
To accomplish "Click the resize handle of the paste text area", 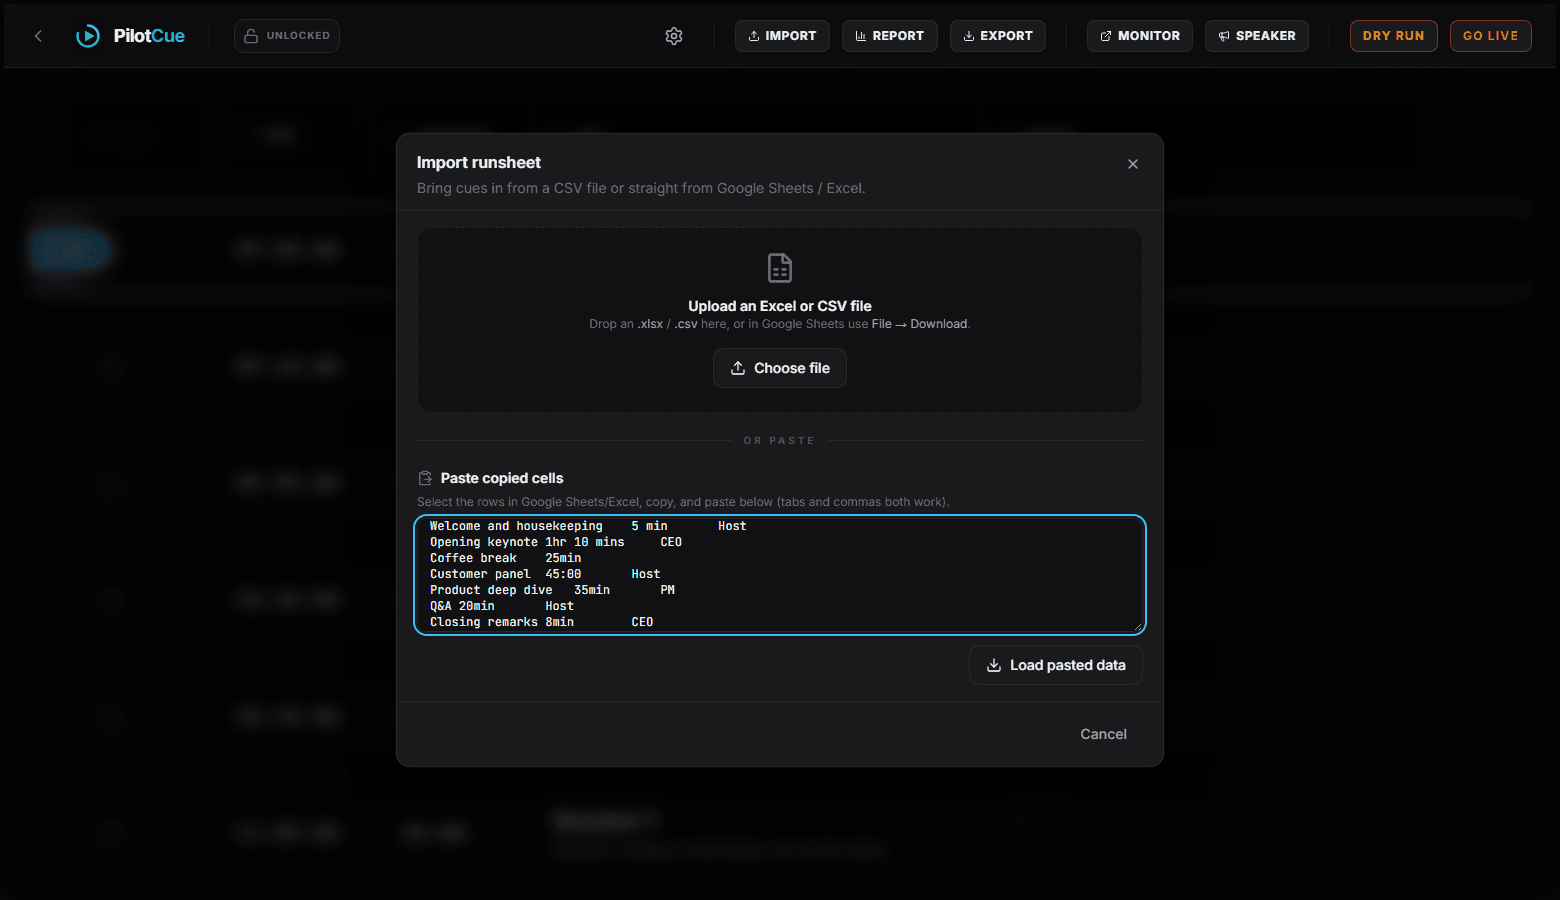I will tap(1137, 627).
